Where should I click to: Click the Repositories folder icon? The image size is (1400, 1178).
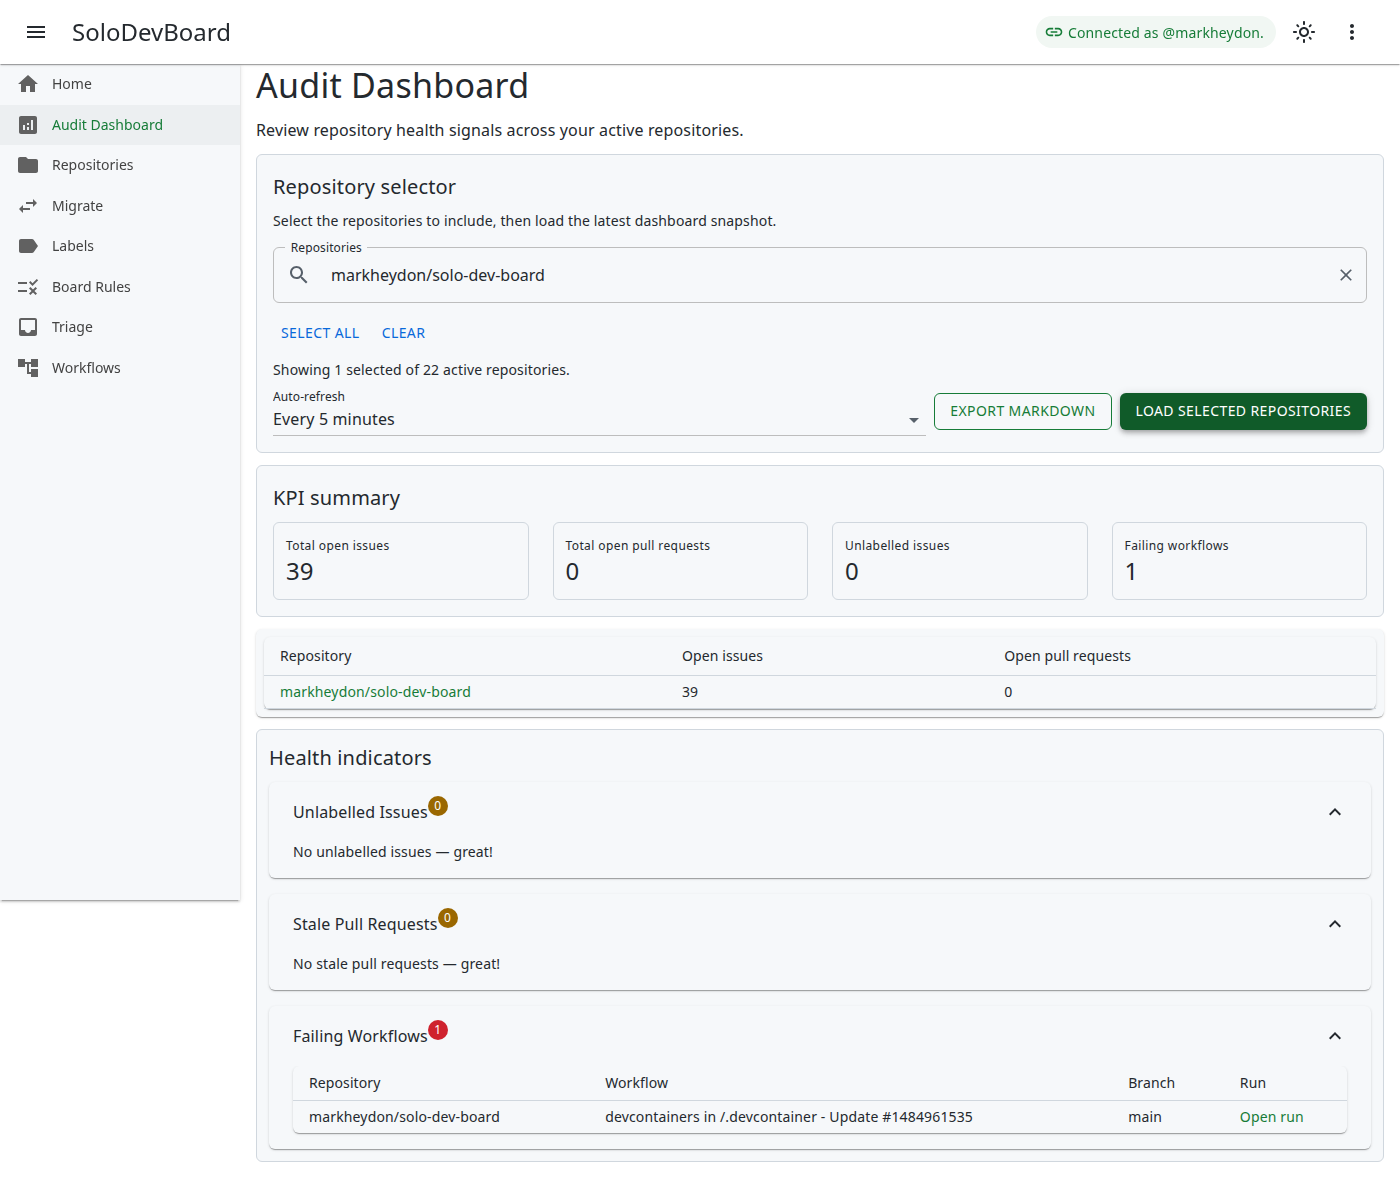click(28, 165)
